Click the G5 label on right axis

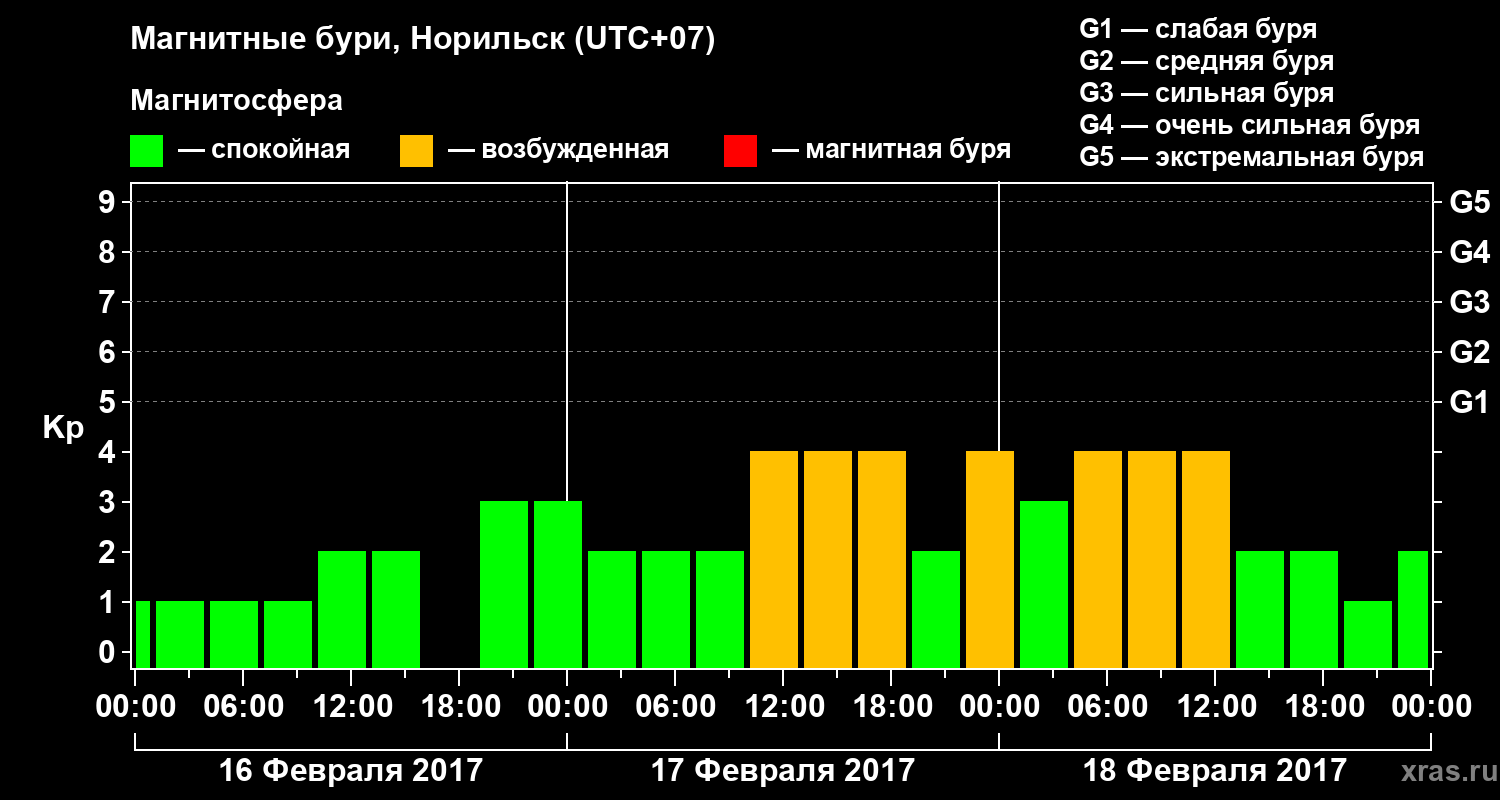tap(1469, 202)
